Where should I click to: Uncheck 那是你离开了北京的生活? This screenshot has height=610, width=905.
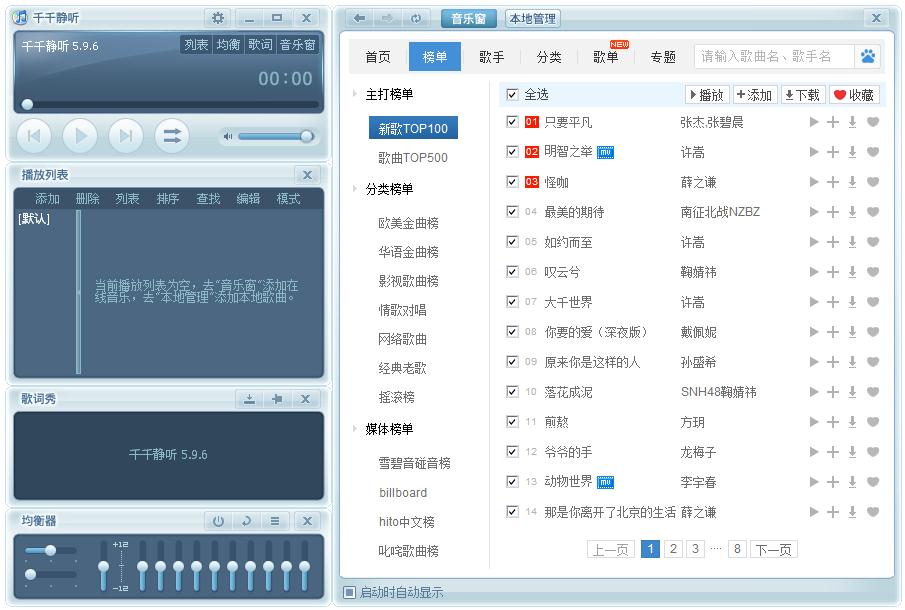pos(512,511)
